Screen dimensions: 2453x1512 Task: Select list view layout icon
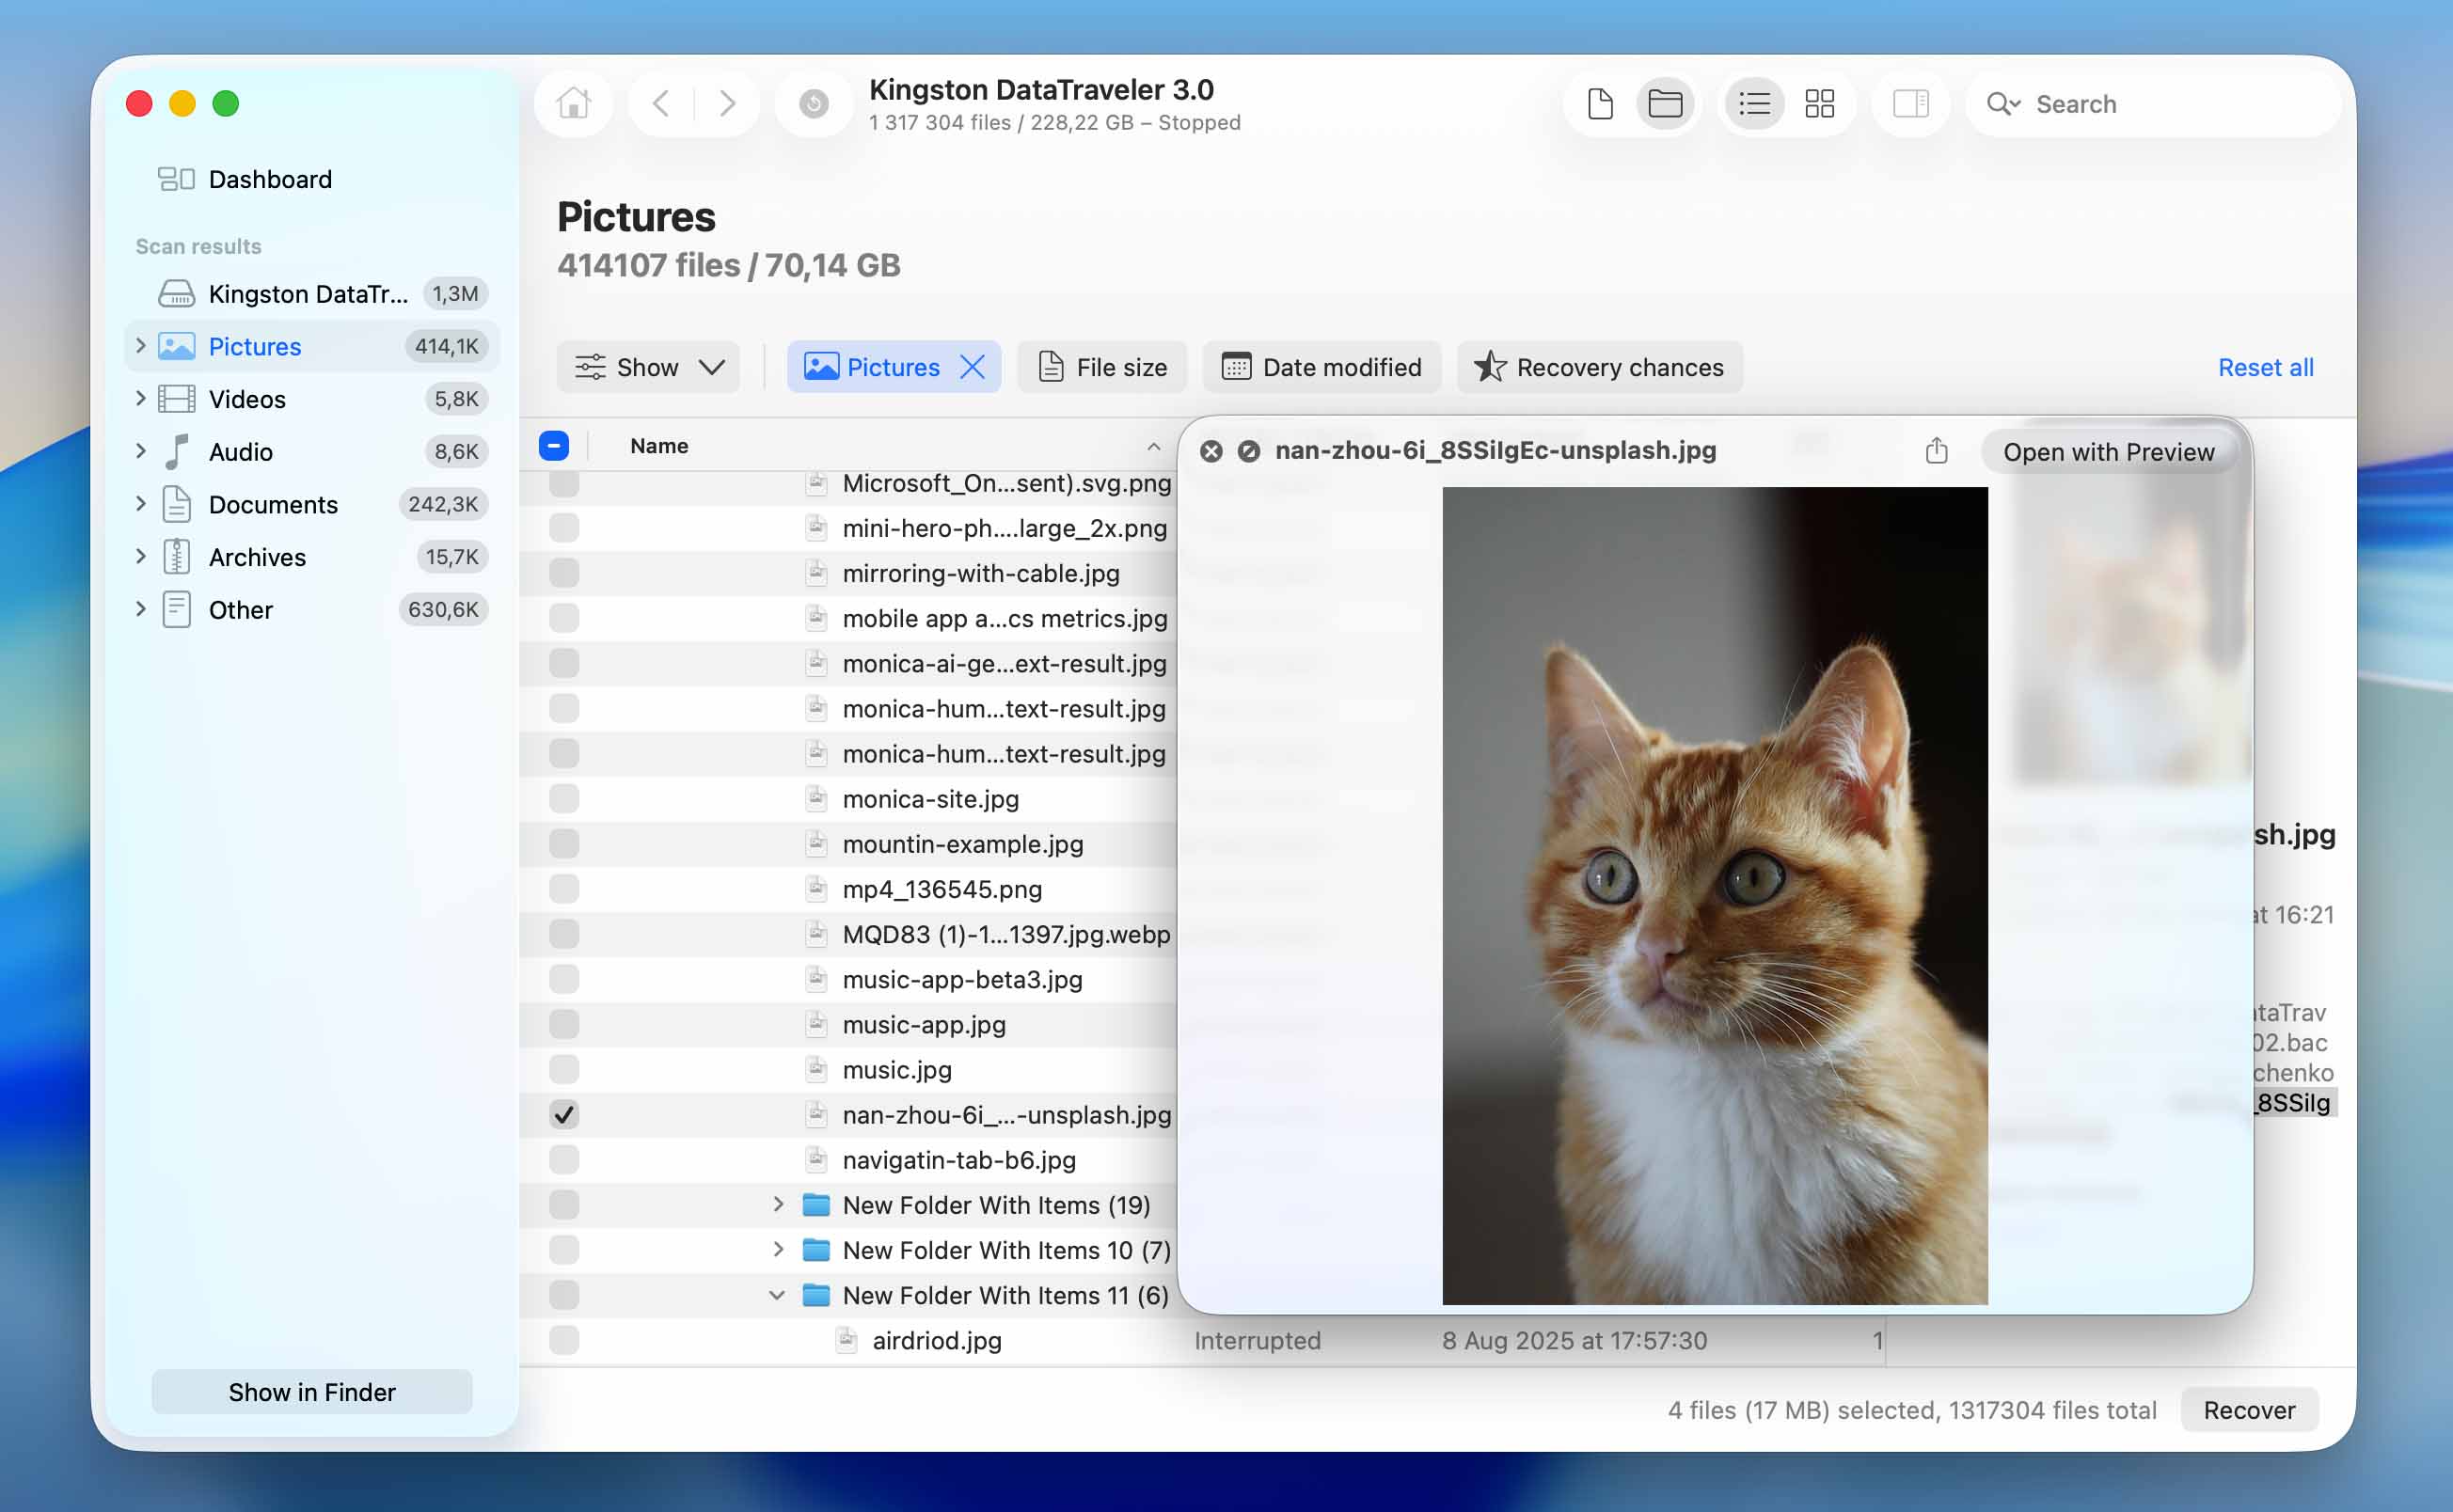click(1754, 103)
